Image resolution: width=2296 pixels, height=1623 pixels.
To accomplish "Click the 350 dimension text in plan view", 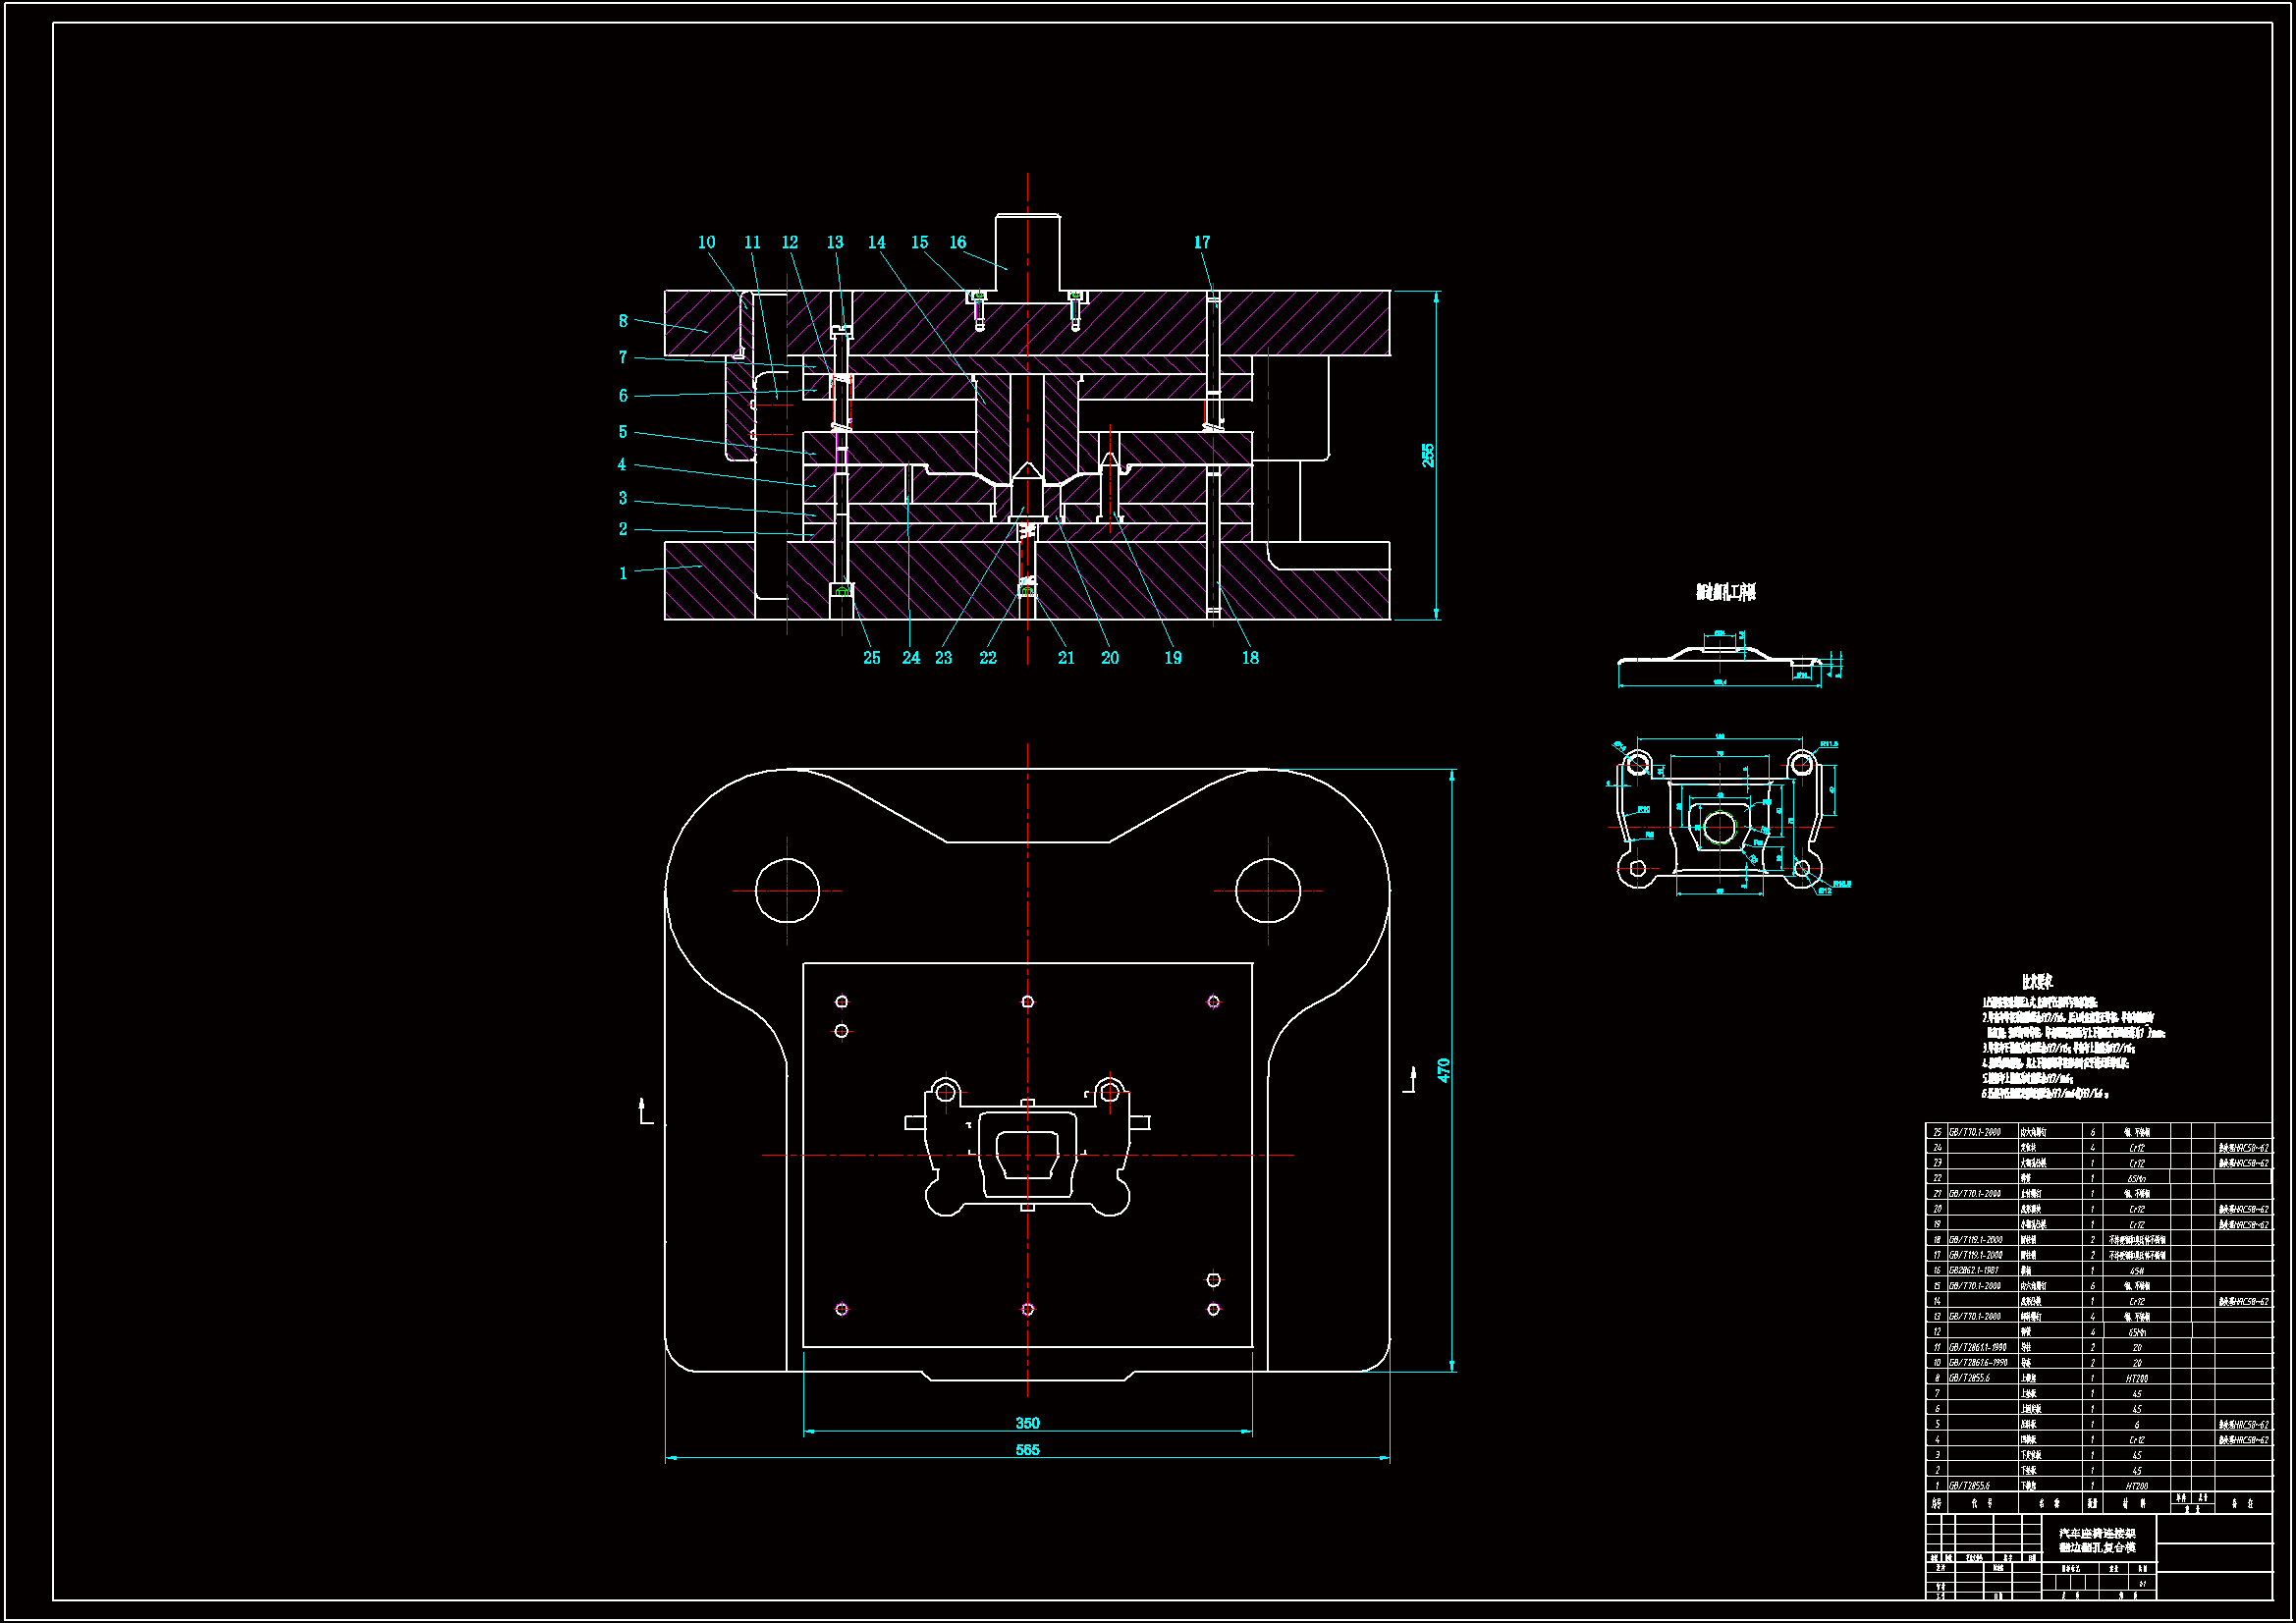I will point(1027,1423).
